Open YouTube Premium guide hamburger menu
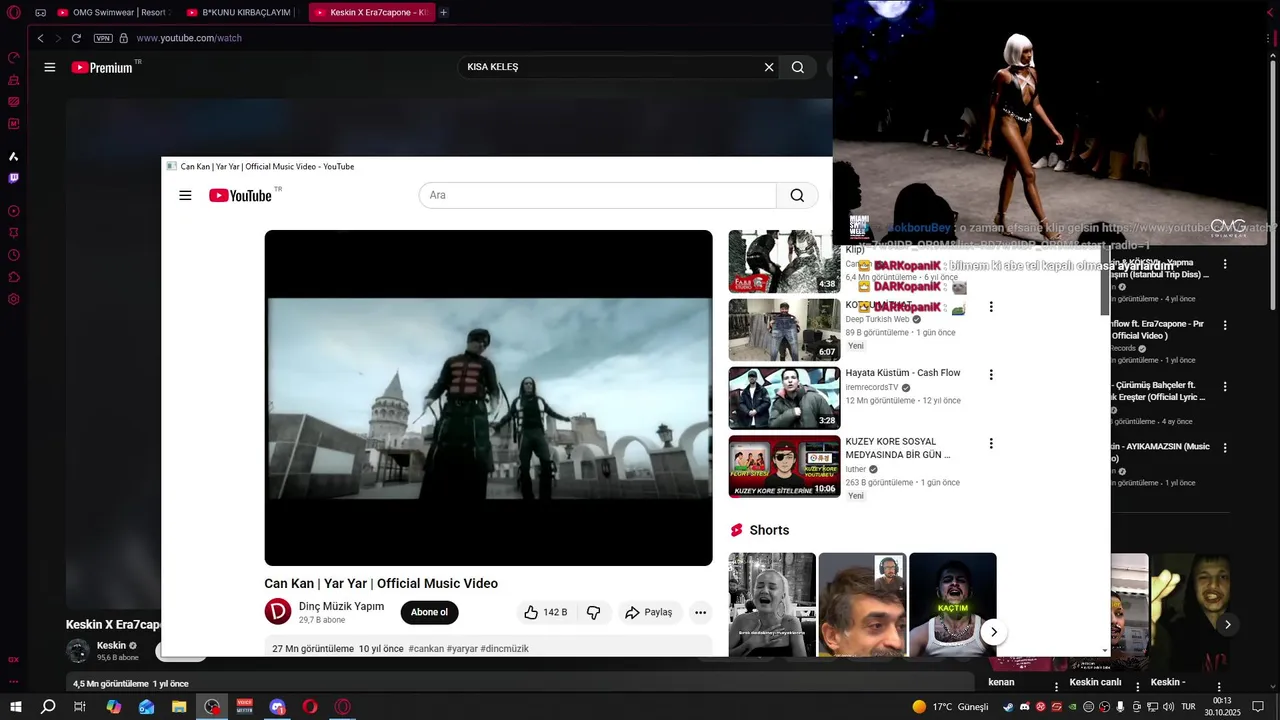This screenshot has height=720, width=1280. pos(50,67)
